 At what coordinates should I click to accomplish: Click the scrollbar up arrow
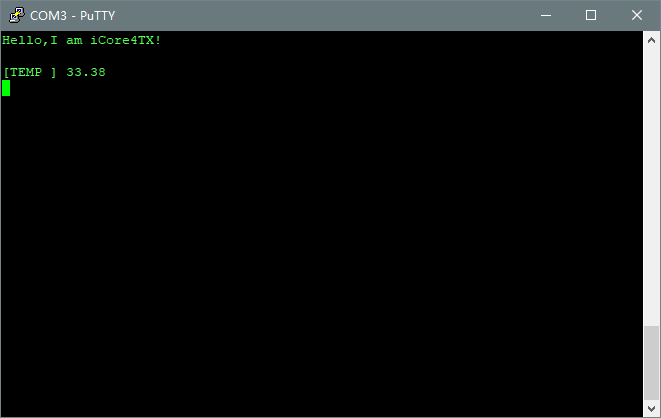651,40
